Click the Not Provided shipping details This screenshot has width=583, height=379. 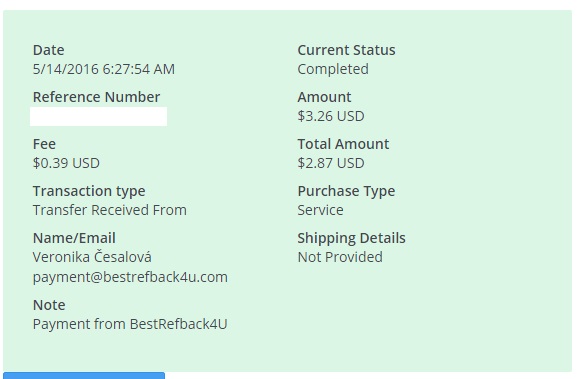coord(340,257)
